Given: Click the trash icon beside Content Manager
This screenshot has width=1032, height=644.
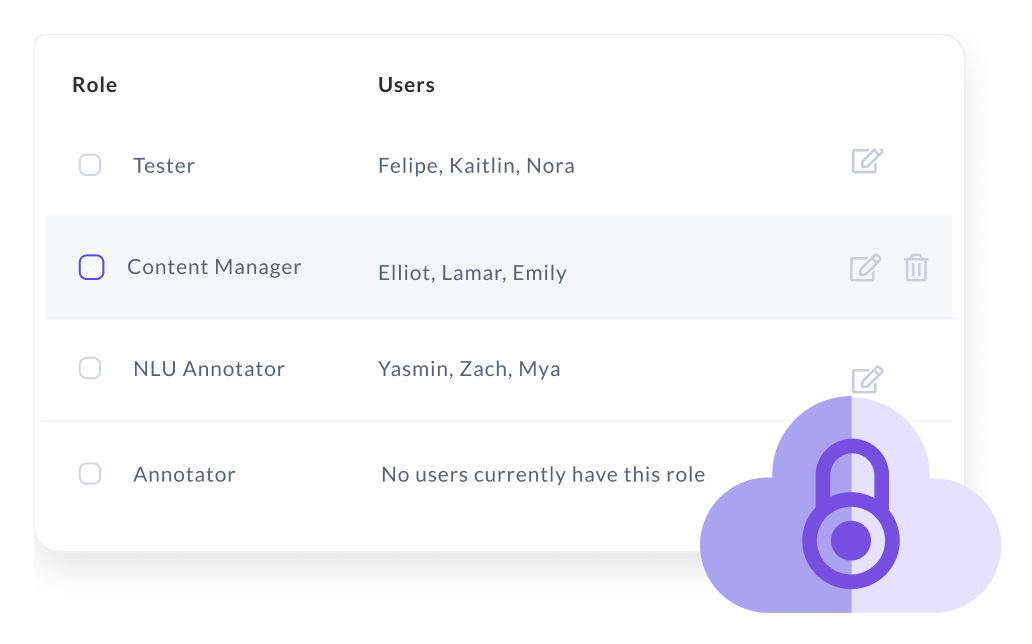Looking at the screenshot, I should pos(918,268).
